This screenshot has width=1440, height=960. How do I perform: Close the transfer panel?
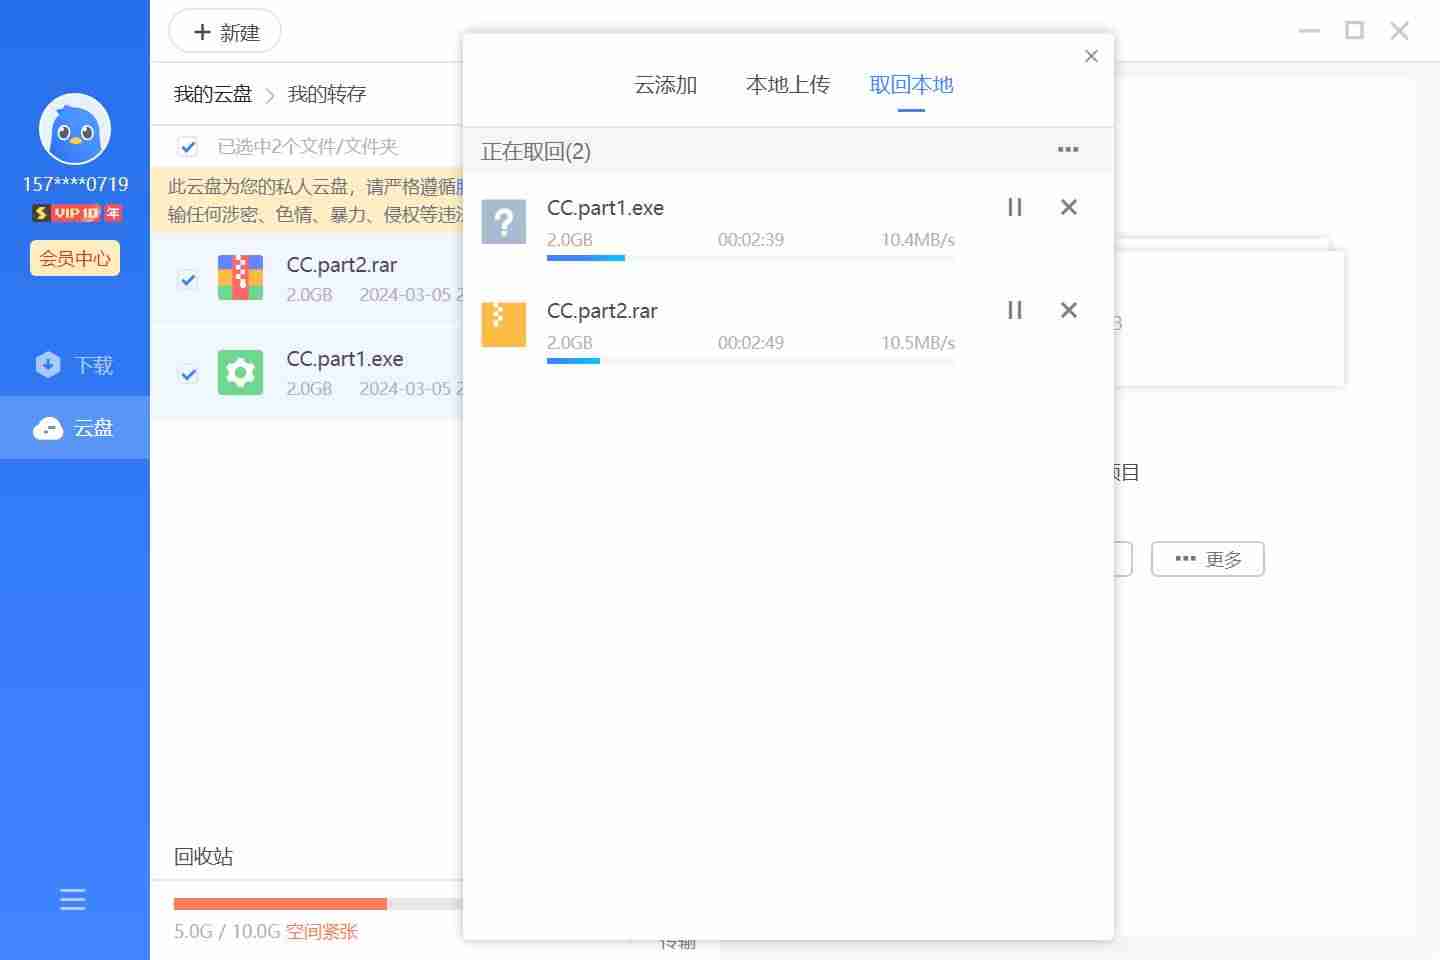pyautogui.click(x=1091, y=56)
